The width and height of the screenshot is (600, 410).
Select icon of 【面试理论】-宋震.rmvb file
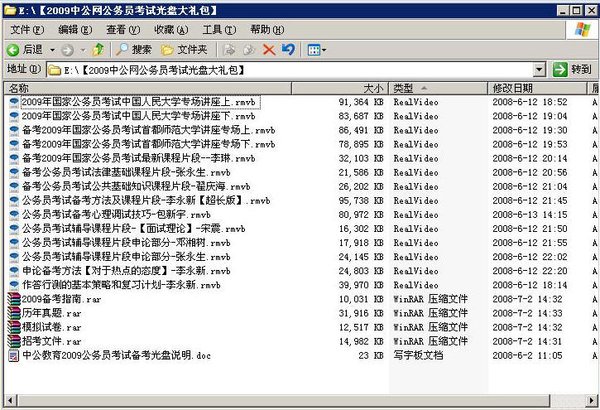[14, 229]
